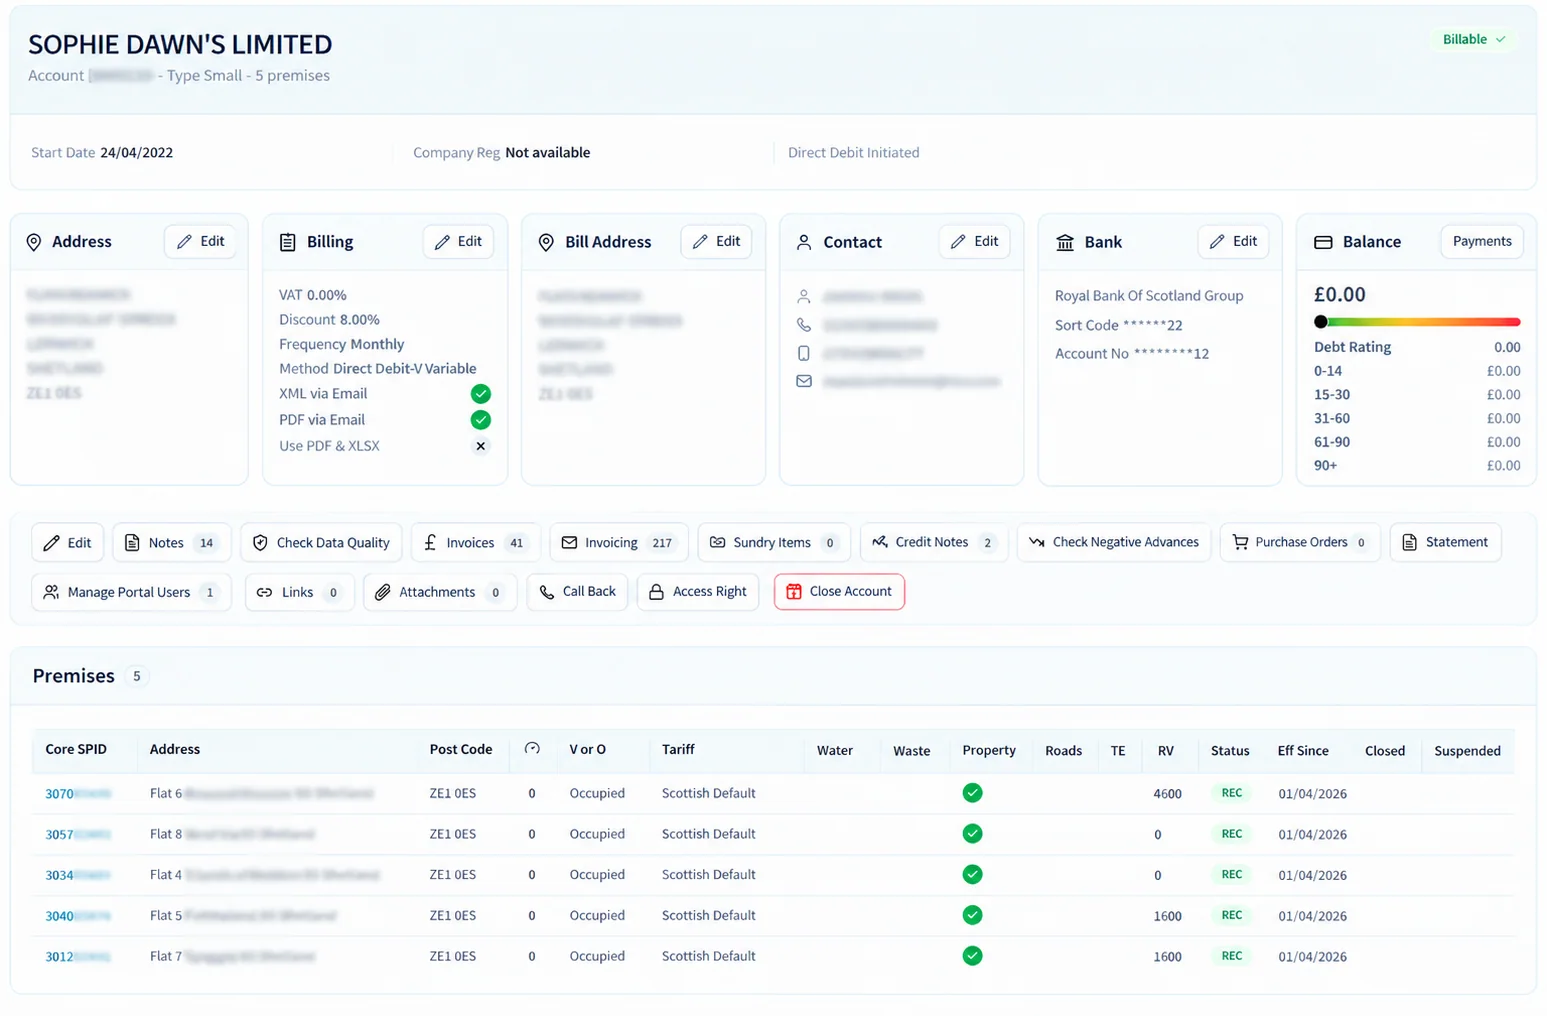Open Payments from the Balance card
This screenshot has height=1016, width=1547.
tap(1482, 241)
